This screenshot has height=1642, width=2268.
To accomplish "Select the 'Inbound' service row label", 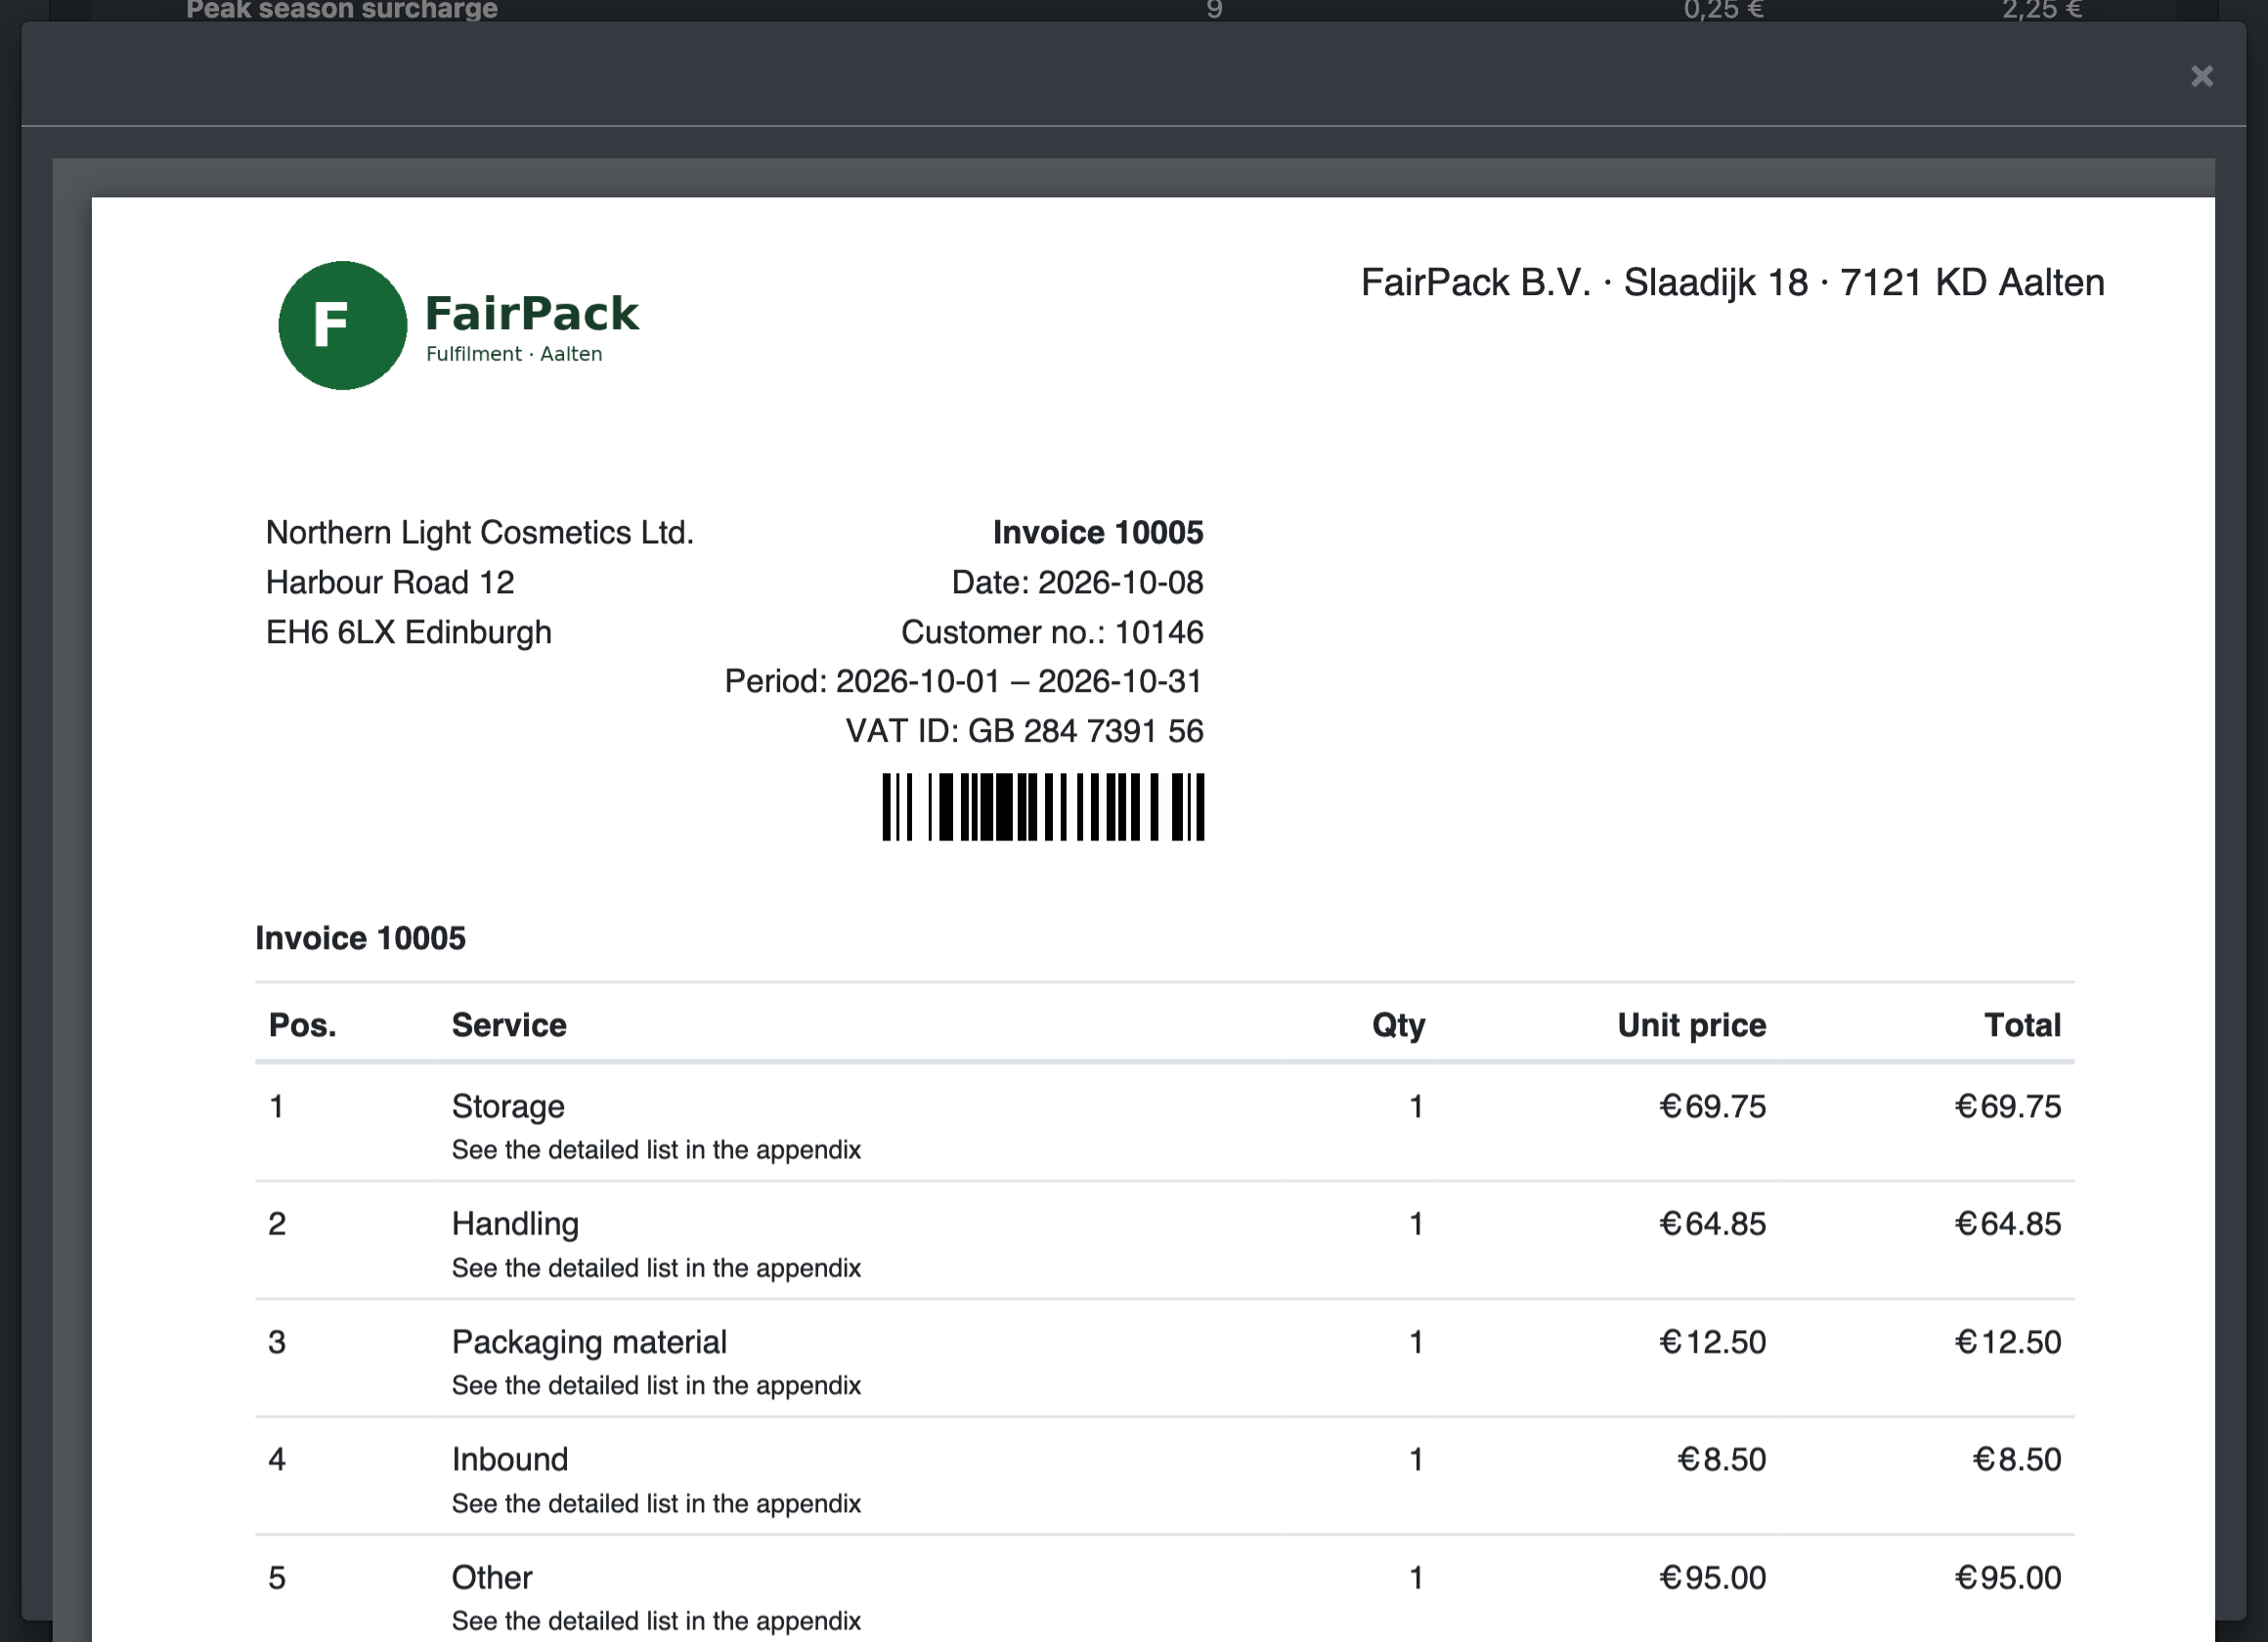I will coord(509,1459).
